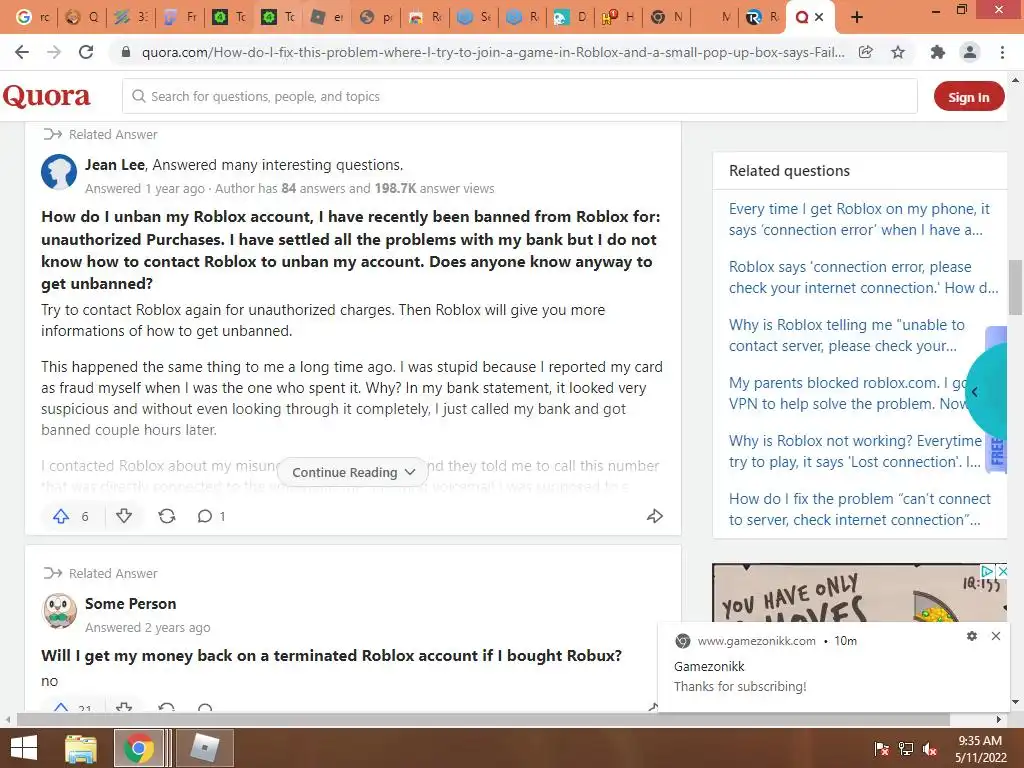Viewport: 1024px width, 768px height.
Task: Sign in to Quora
Action: (x=968, y=97)
